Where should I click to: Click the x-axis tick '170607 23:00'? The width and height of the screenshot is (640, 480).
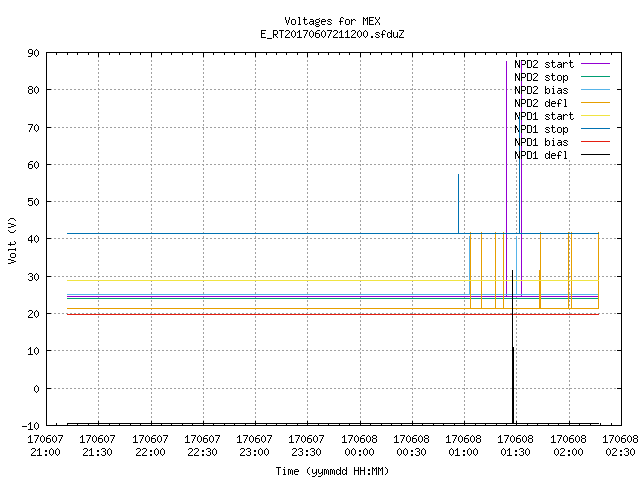[255, 446]
